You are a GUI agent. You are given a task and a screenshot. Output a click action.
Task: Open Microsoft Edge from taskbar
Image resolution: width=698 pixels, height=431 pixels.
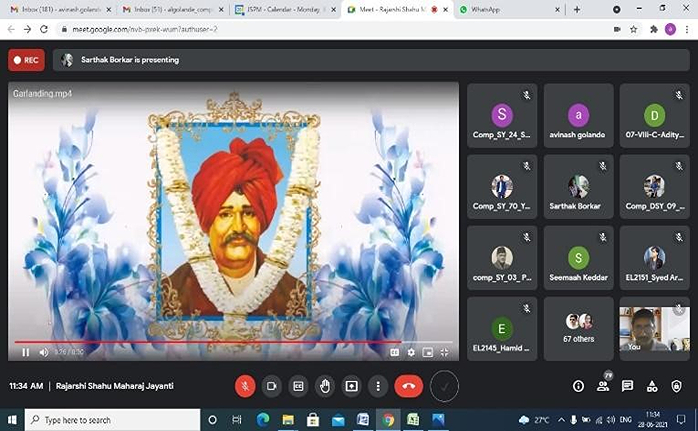(263, 420)
